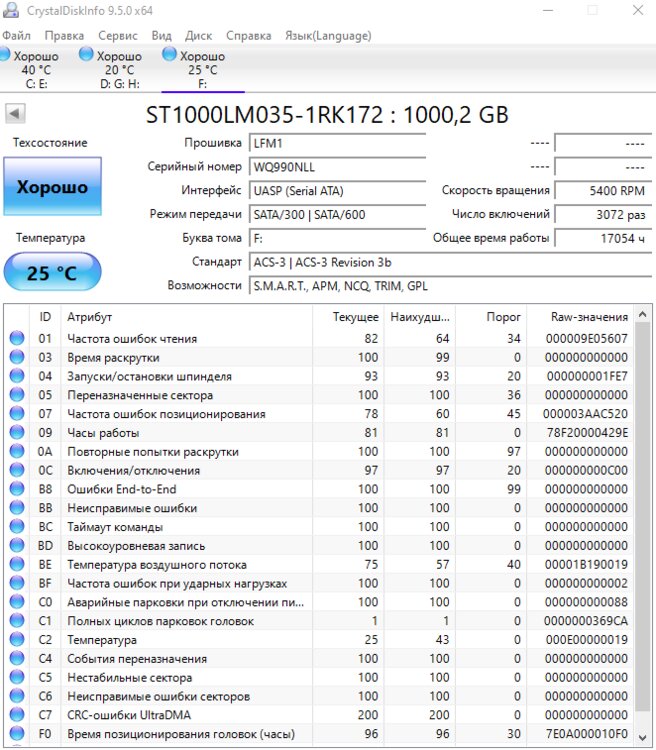Click the 25 °C temperature button
This screenshot has width=656, height=750.
point(52,273)
